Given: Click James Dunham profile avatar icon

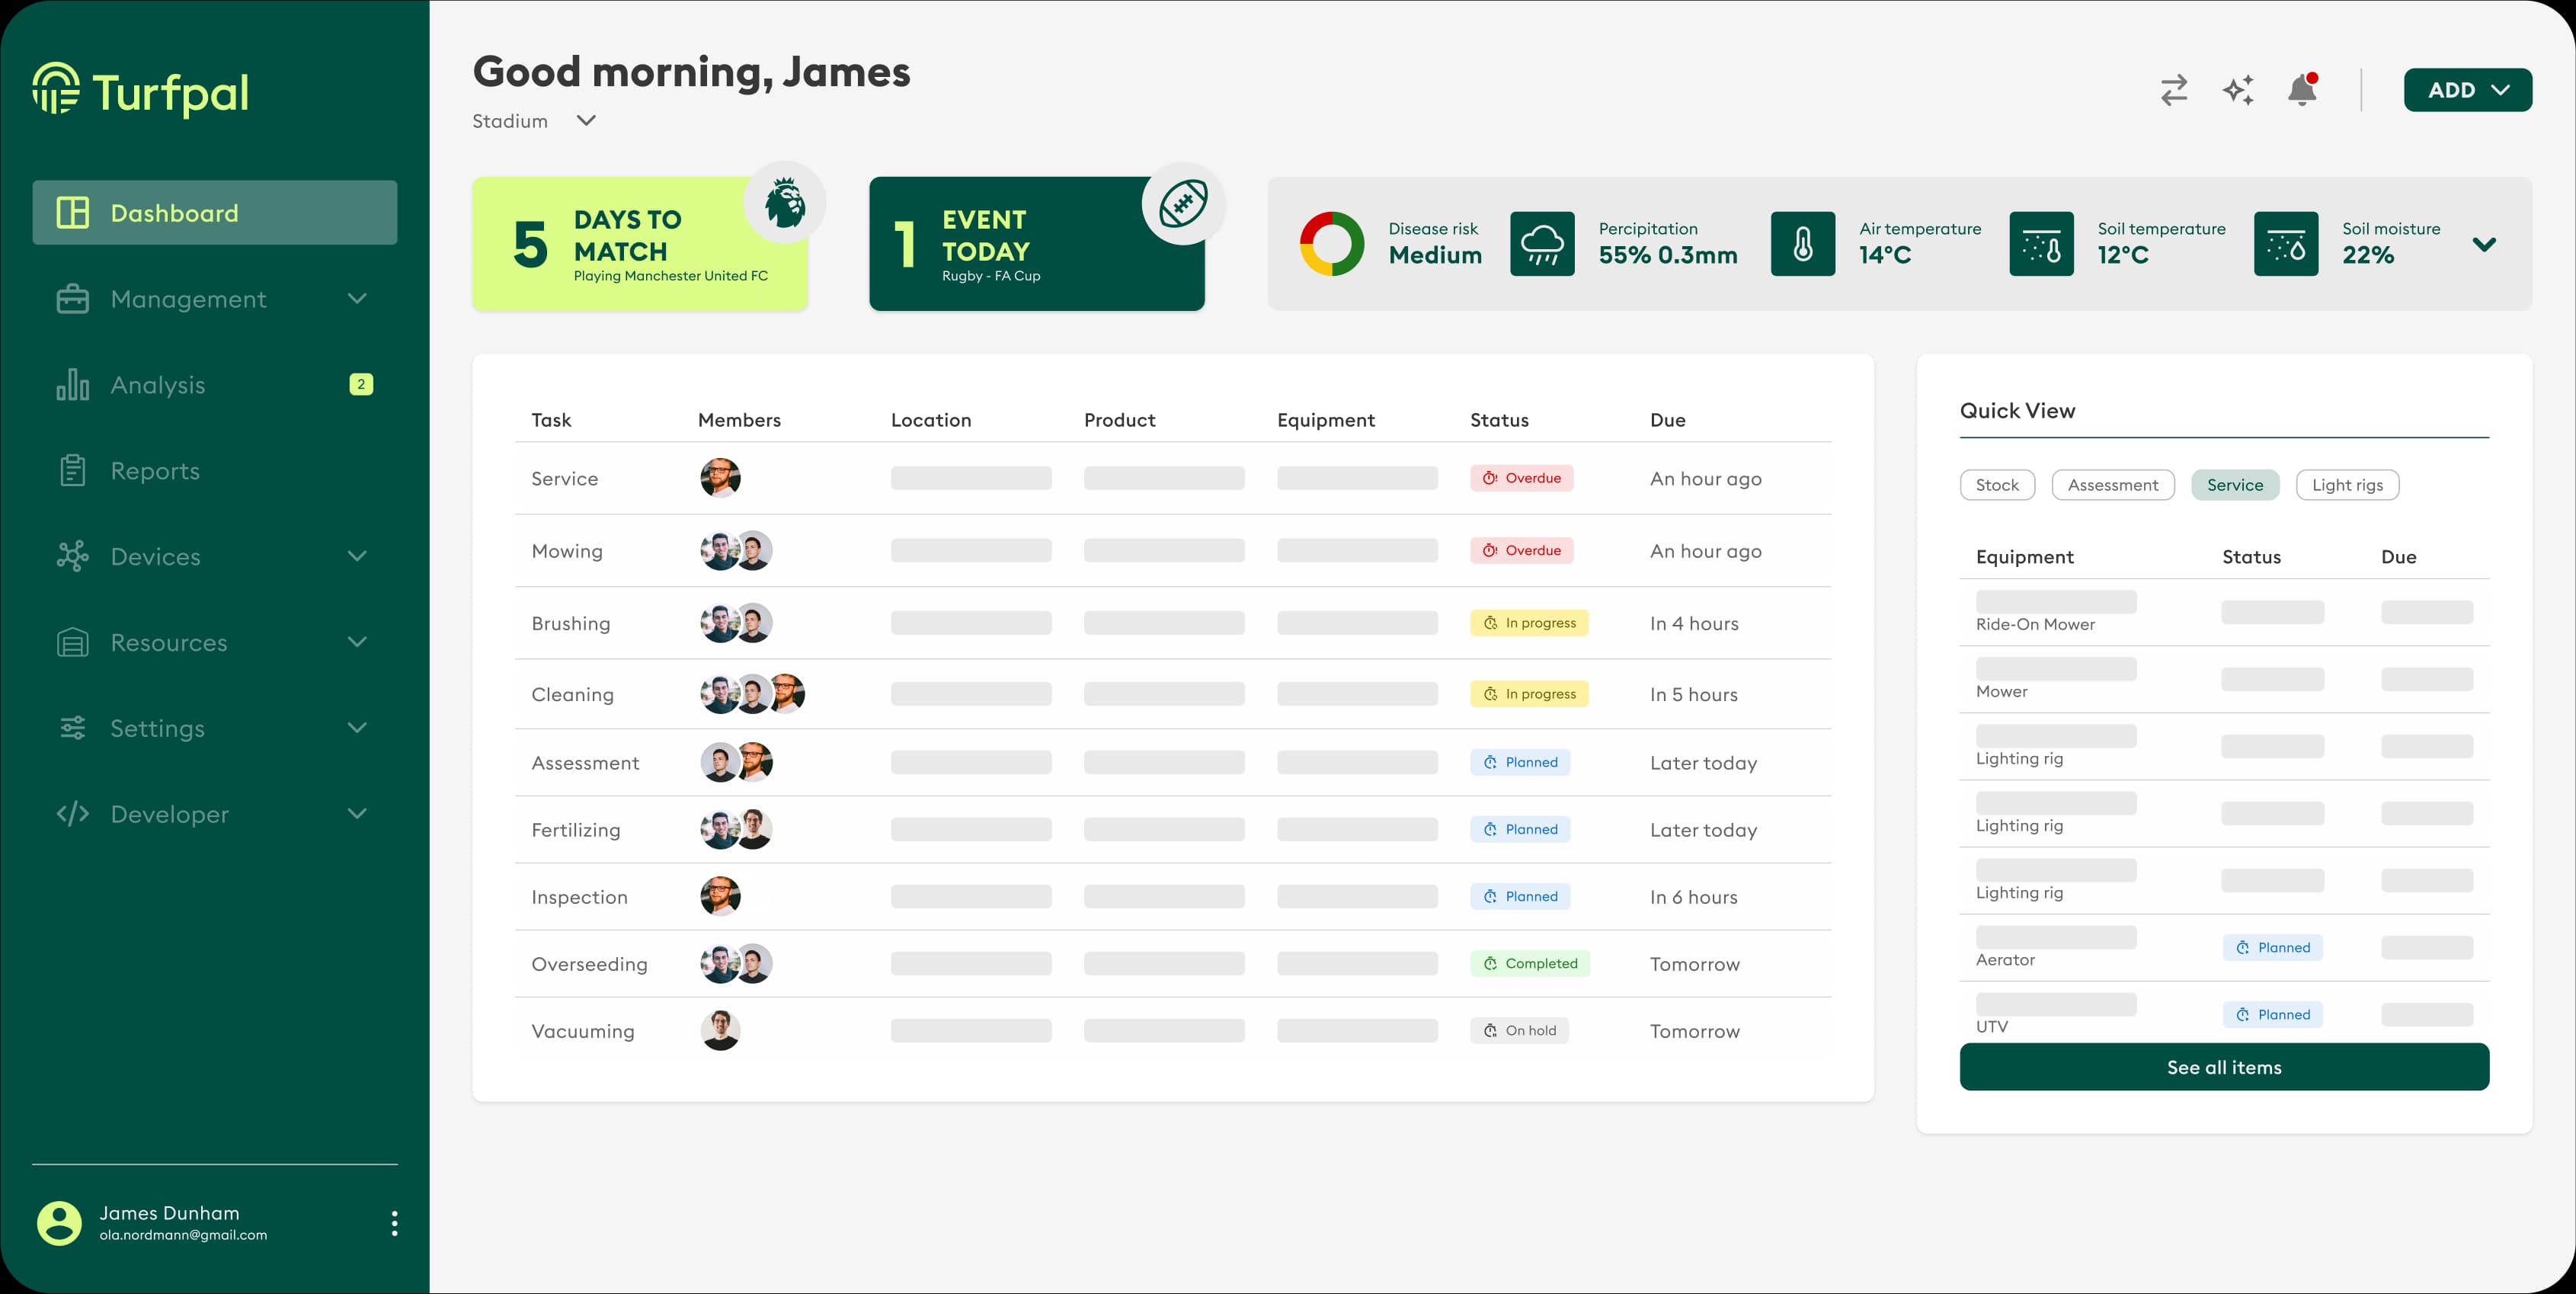Looking at the screenshot, I should [59, 1223].
